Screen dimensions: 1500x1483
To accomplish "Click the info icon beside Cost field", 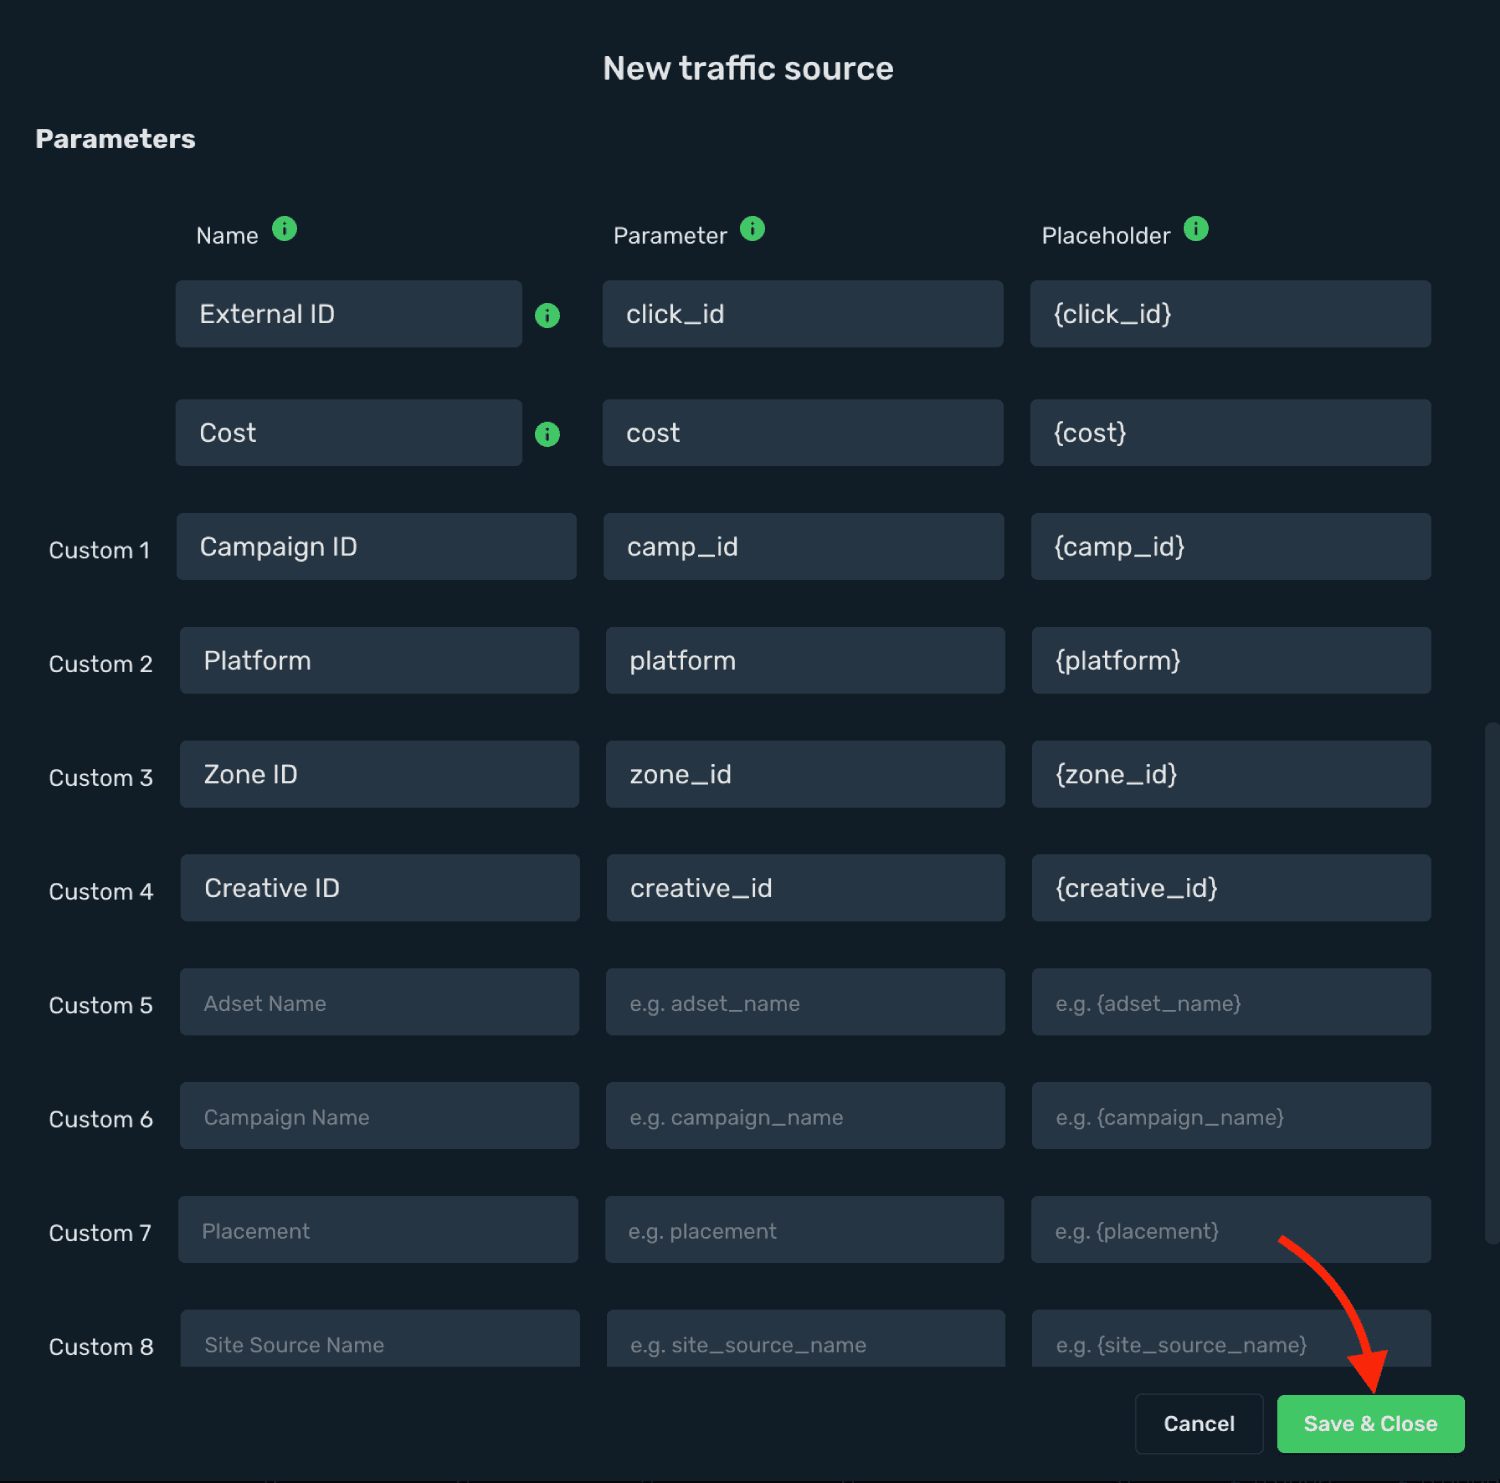I will (x=547, y=434).
